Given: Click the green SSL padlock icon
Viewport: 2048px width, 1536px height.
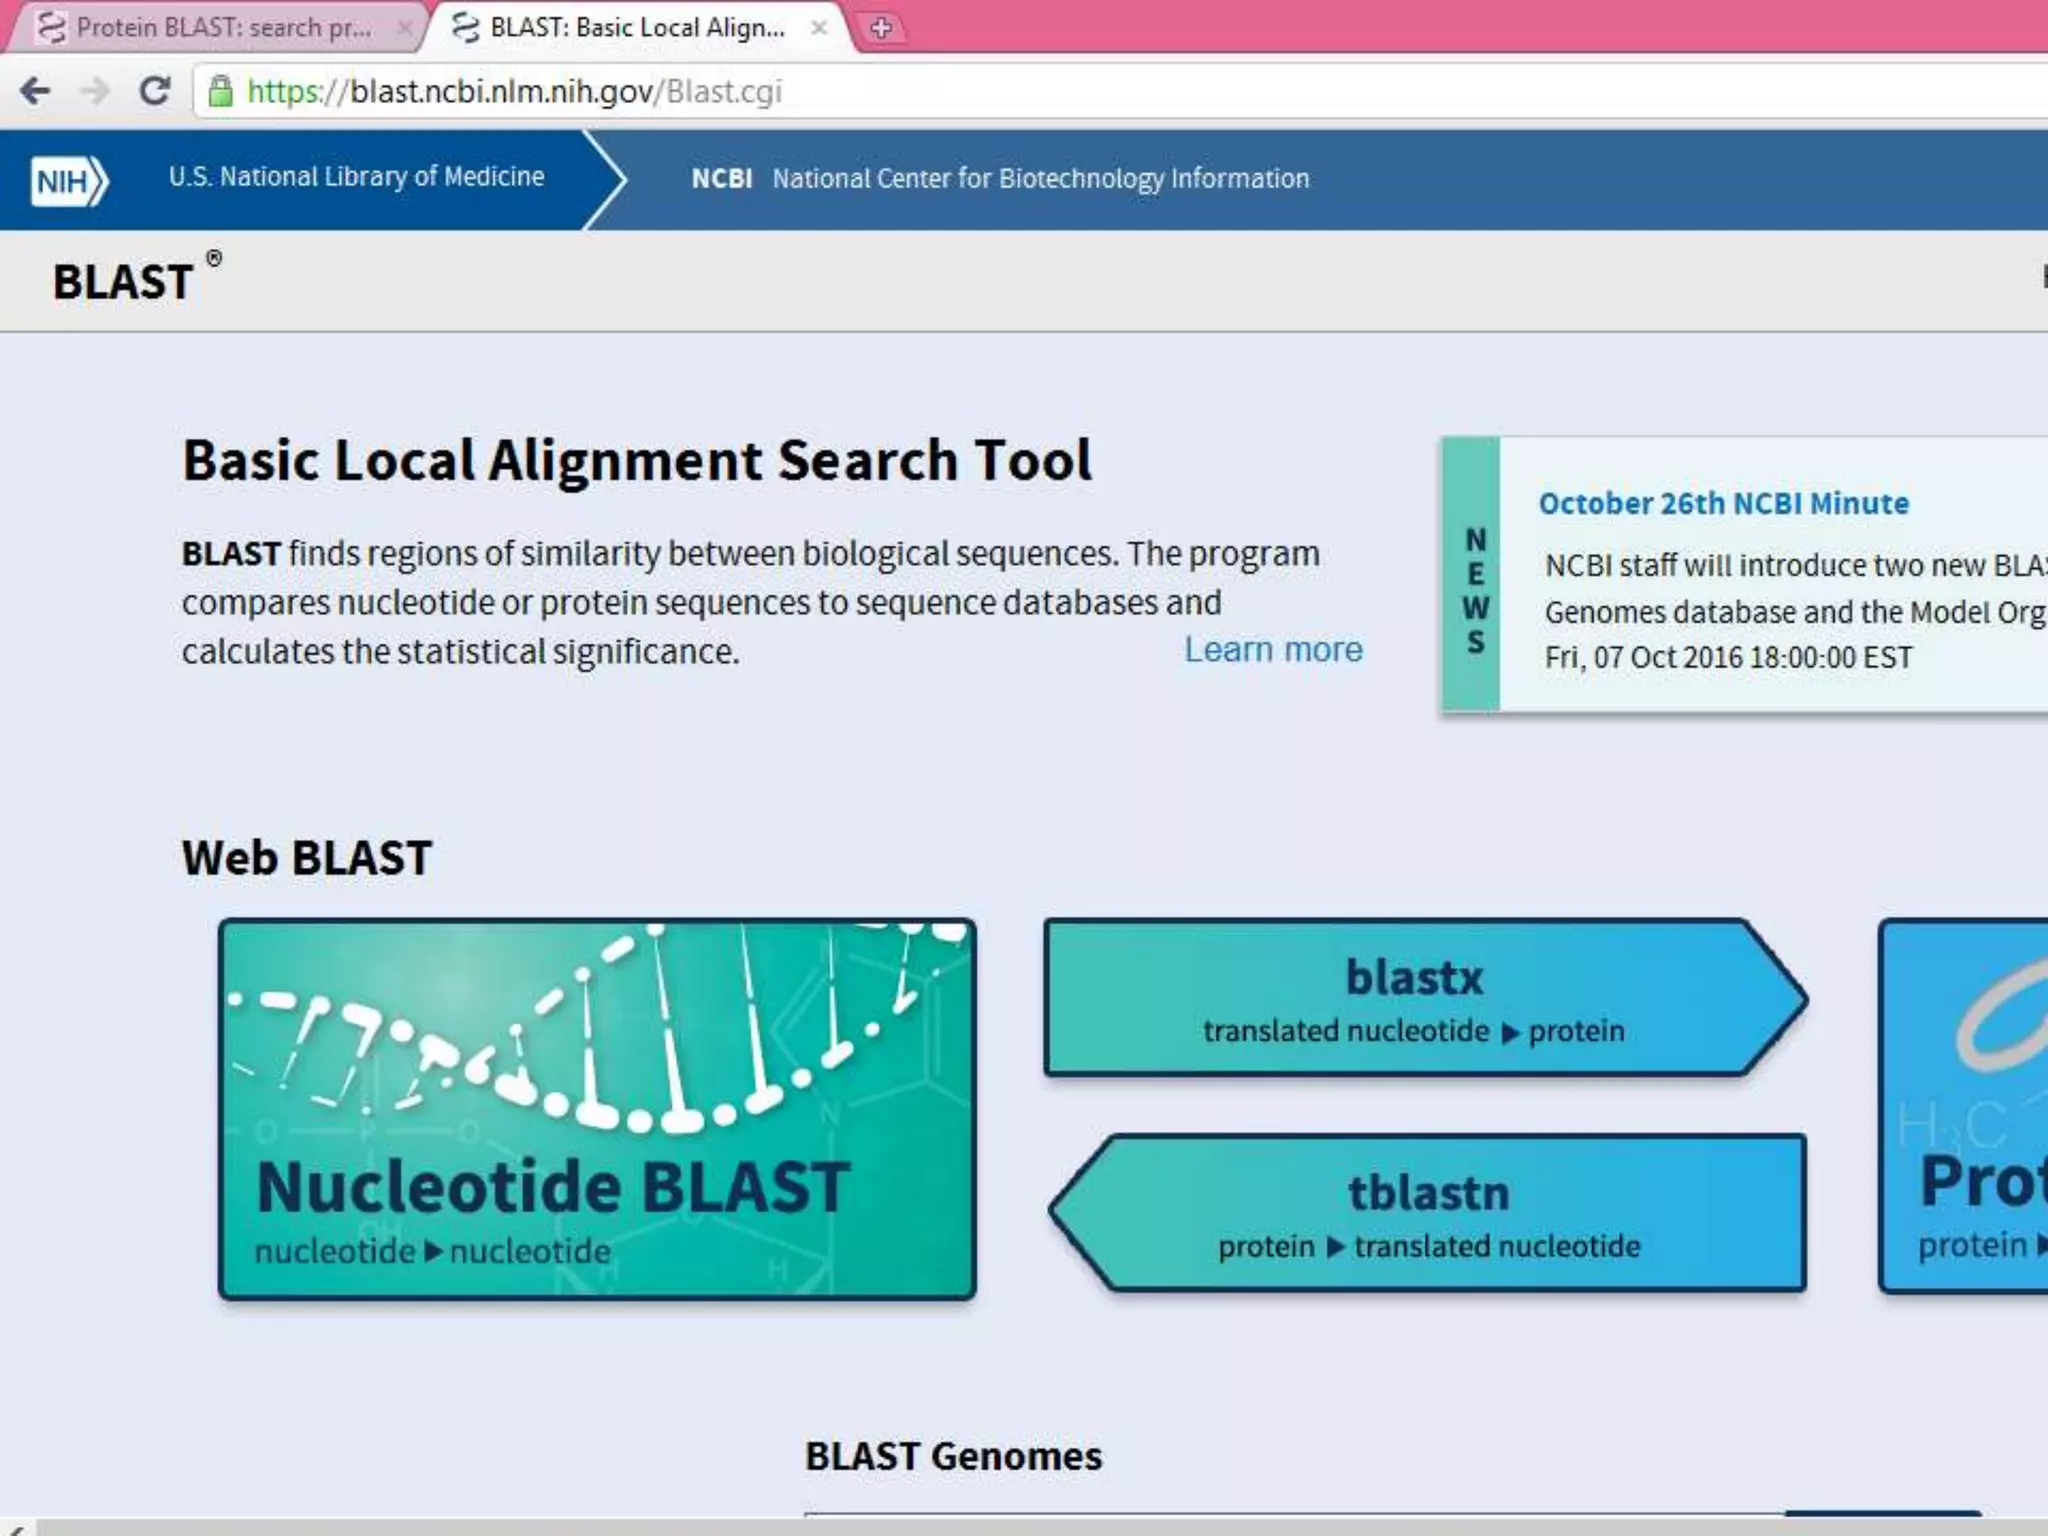Looking at the screenshot, I should (x=220, y=92).
